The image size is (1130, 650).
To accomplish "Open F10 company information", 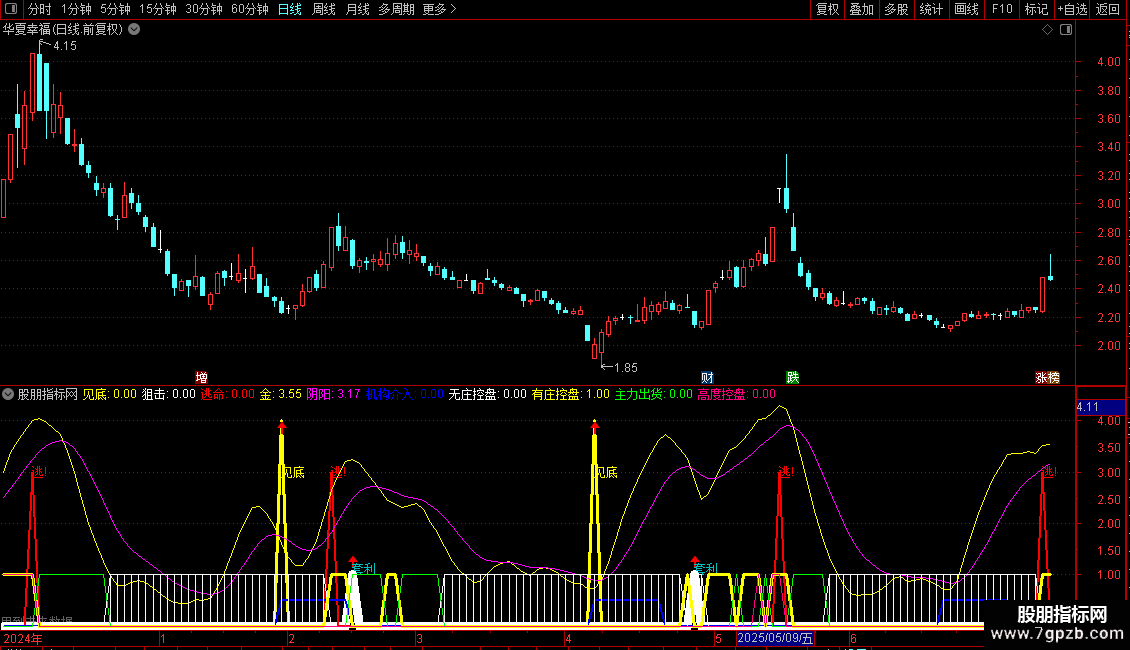I will coord(1001,10).
